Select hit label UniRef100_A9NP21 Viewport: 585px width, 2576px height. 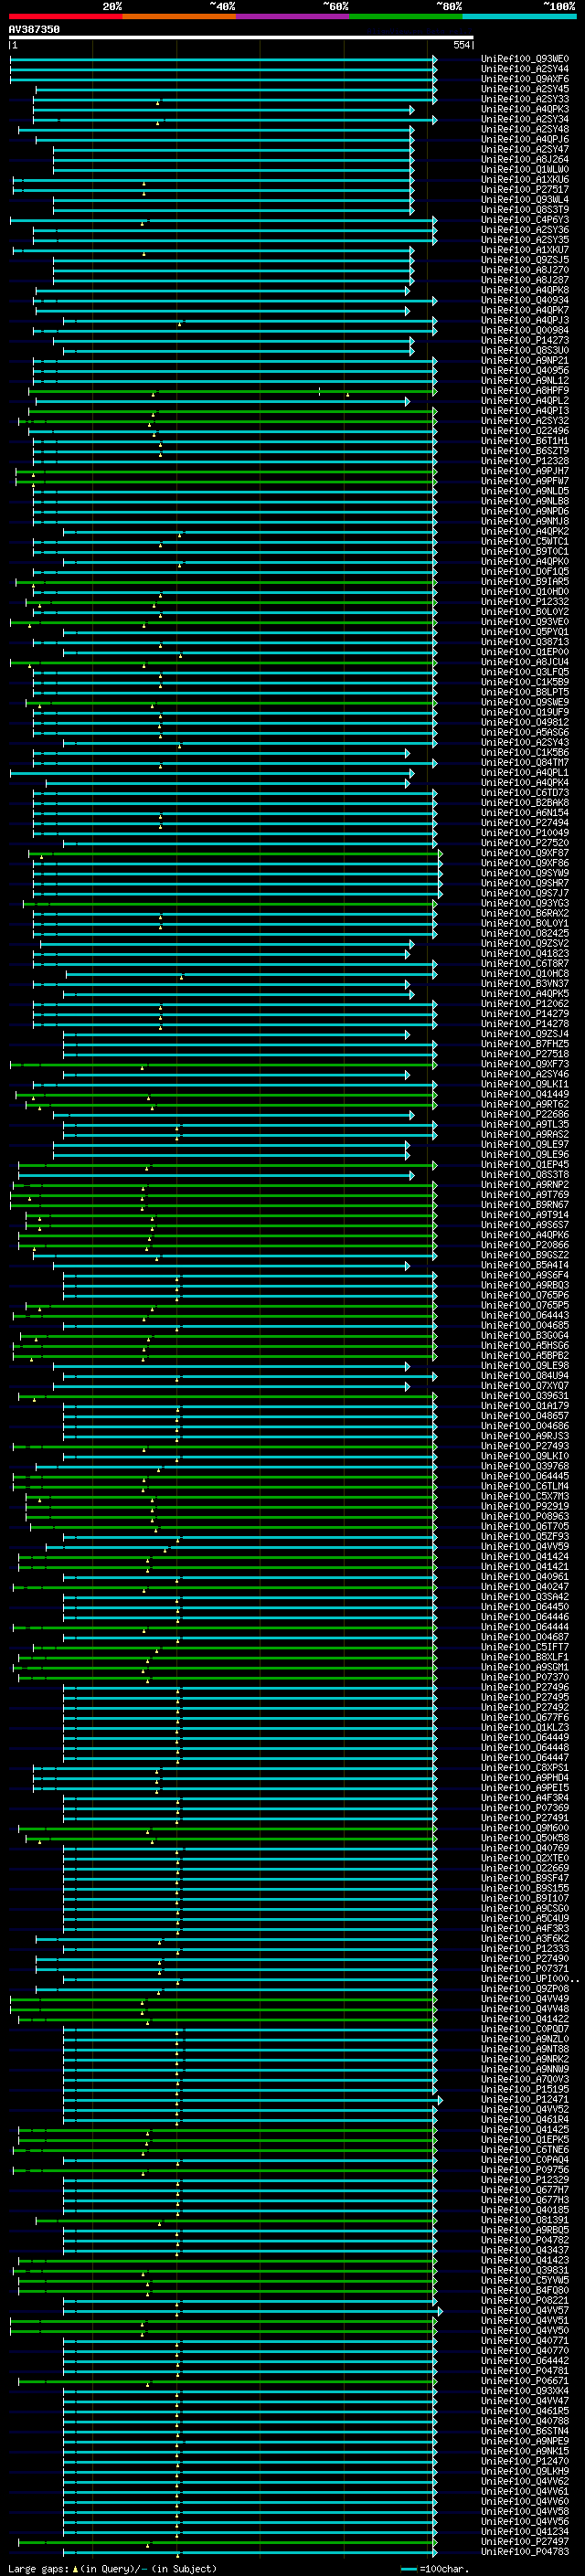pos(525,361)
